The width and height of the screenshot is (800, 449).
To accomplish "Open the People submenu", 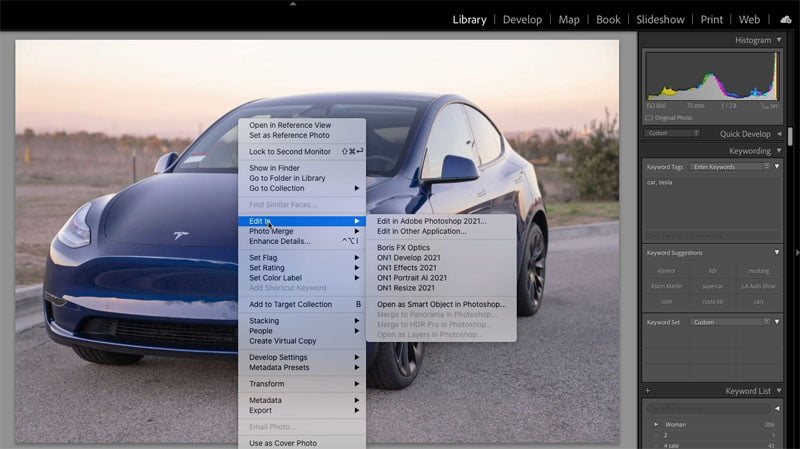I will pyautogui.click(x=302, y=331).
